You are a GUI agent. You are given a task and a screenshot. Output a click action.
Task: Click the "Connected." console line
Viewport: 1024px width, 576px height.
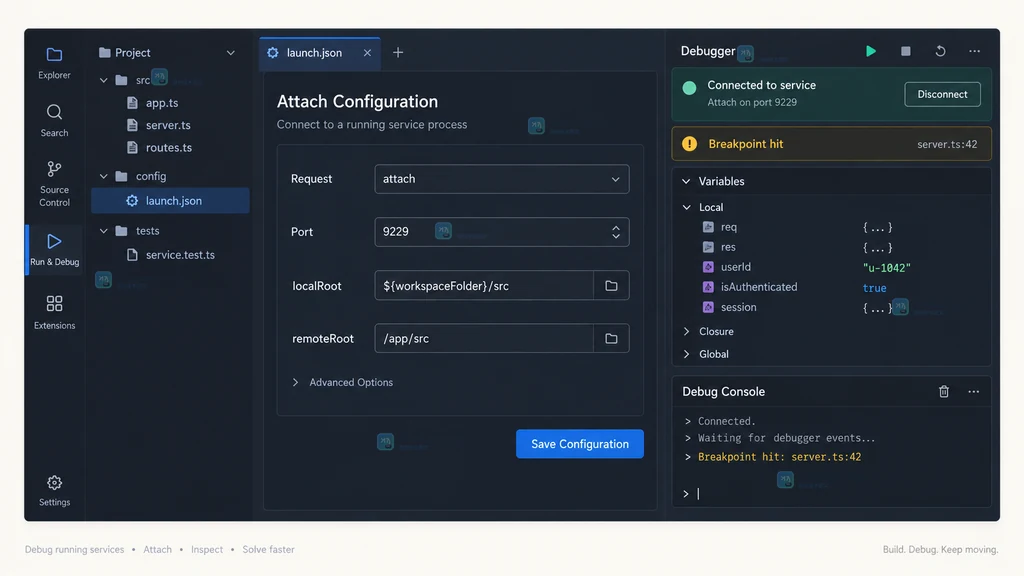(726, 421)
